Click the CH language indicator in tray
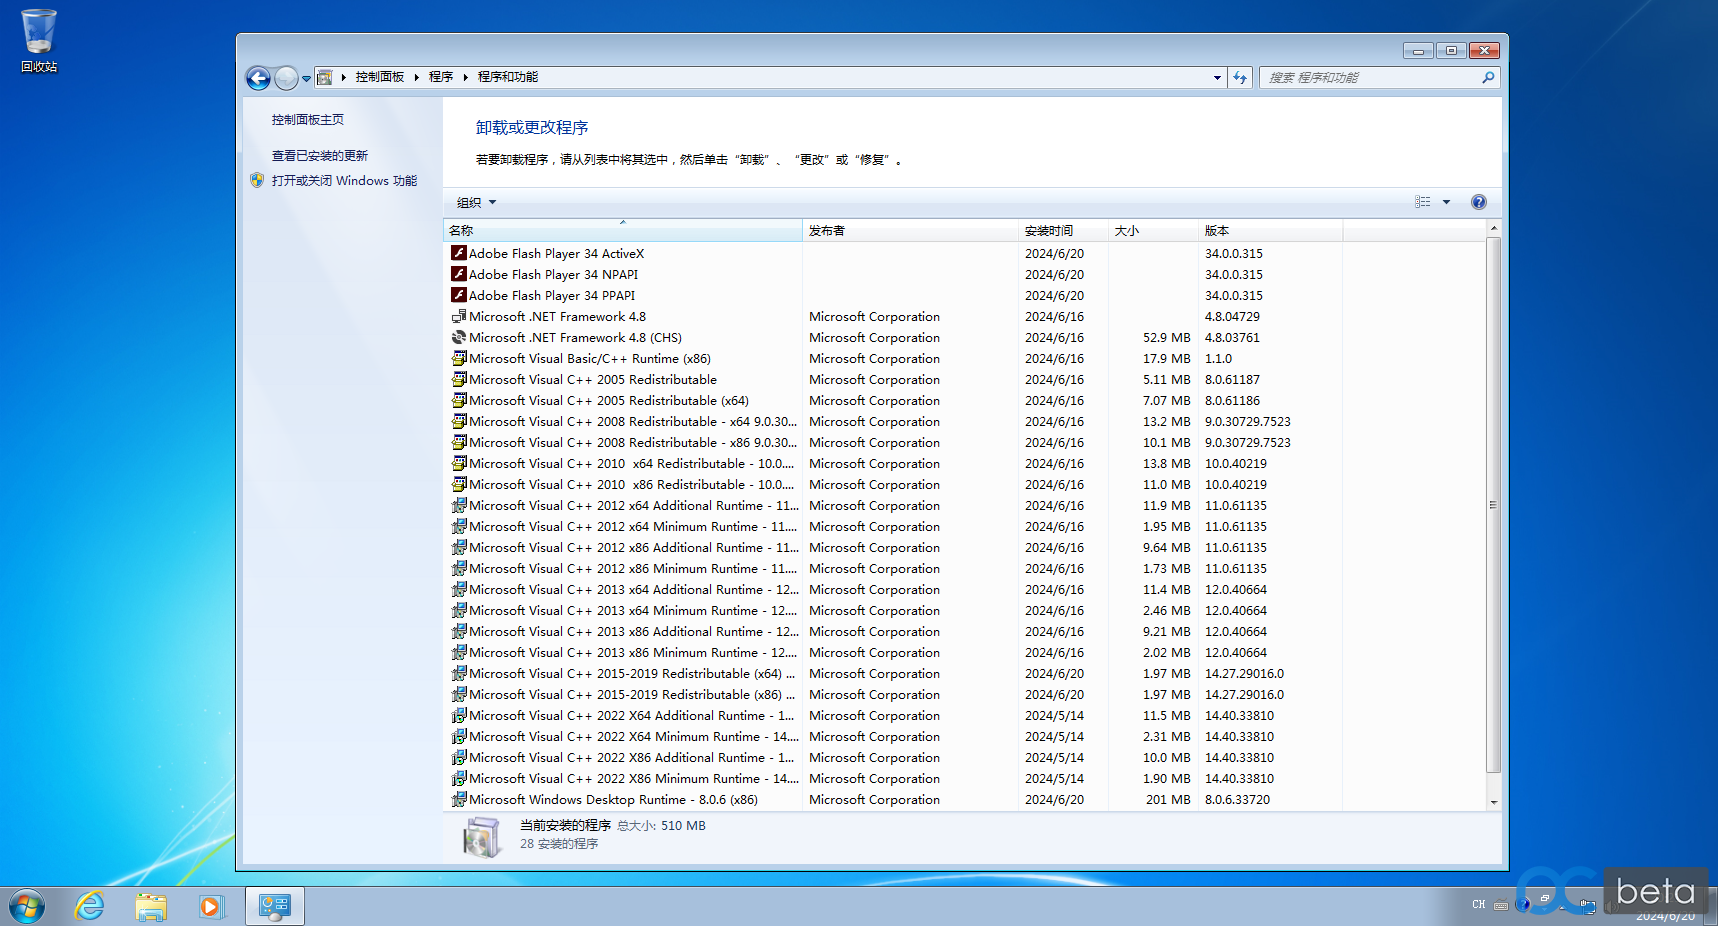The height and width of the screenshot is (926, 1718). coord(1479,905)
